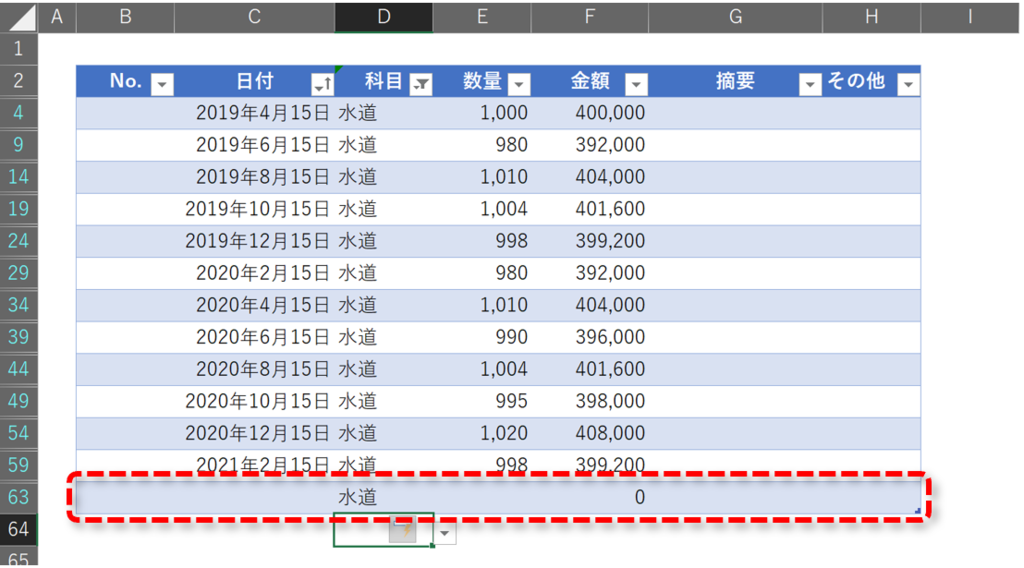Image resolution: width=1024 pixels, height=568 pixels.
Task: Open the 金額 column filter dropdown
Action: point(636,84)
